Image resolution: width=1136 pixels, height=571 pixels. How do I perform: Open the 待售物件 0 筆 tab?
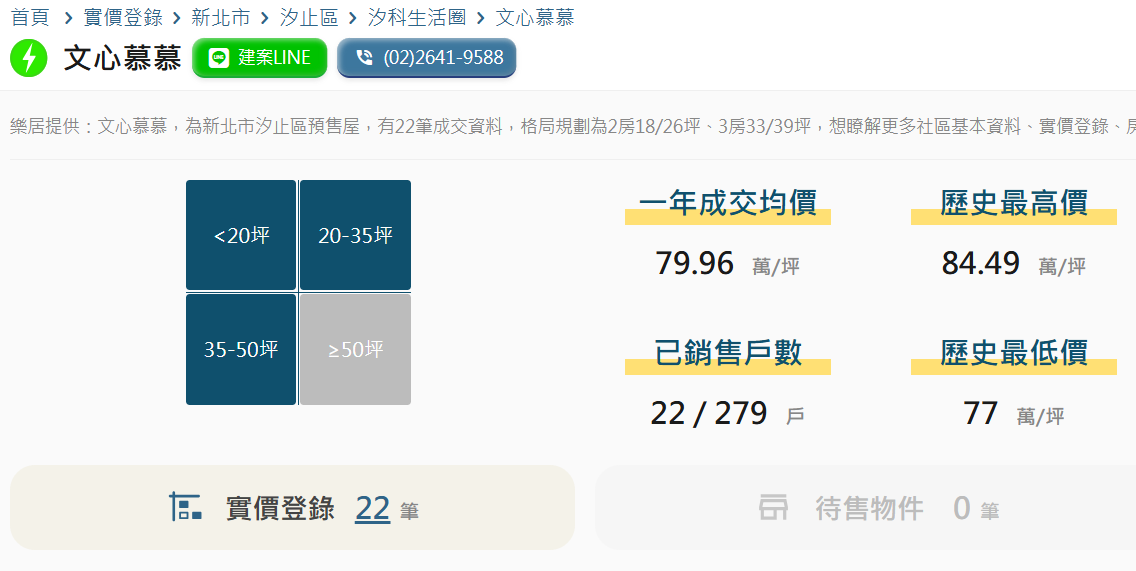tap(866, 507)
